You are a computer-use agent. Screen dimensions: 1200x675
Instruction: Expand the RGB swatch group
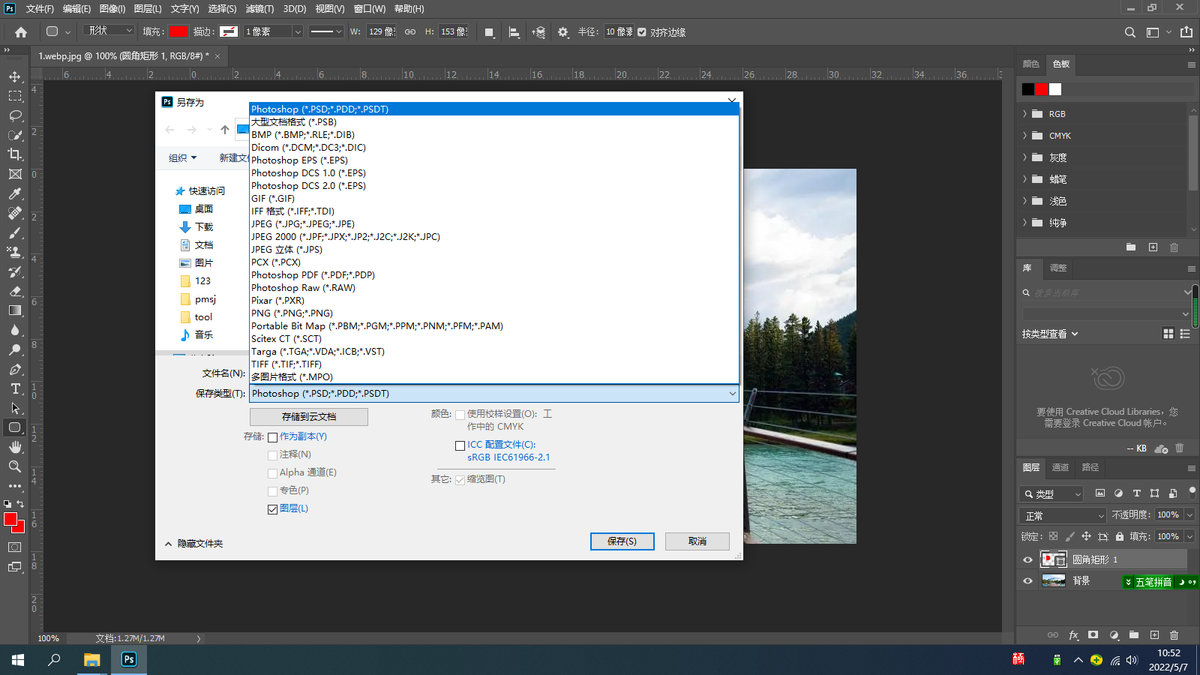coord(1026,114)
